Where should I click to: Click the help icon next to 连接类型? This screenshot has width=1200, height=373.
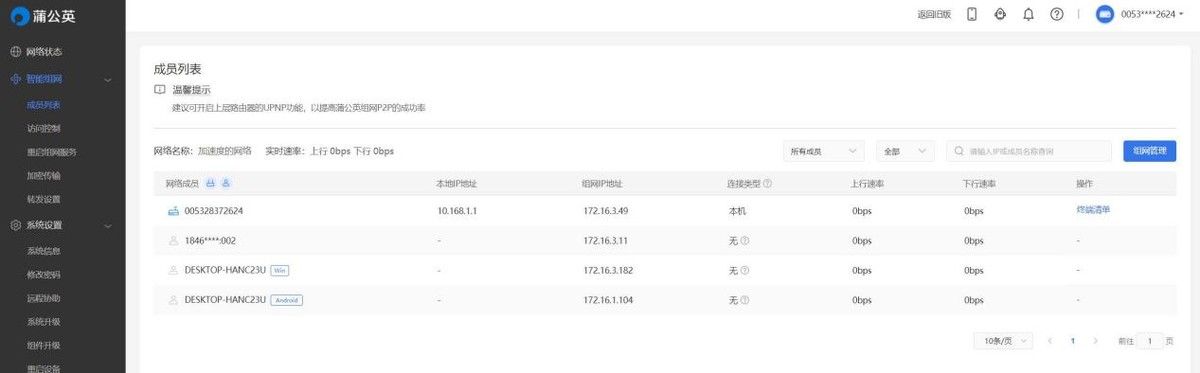point(767,184)
